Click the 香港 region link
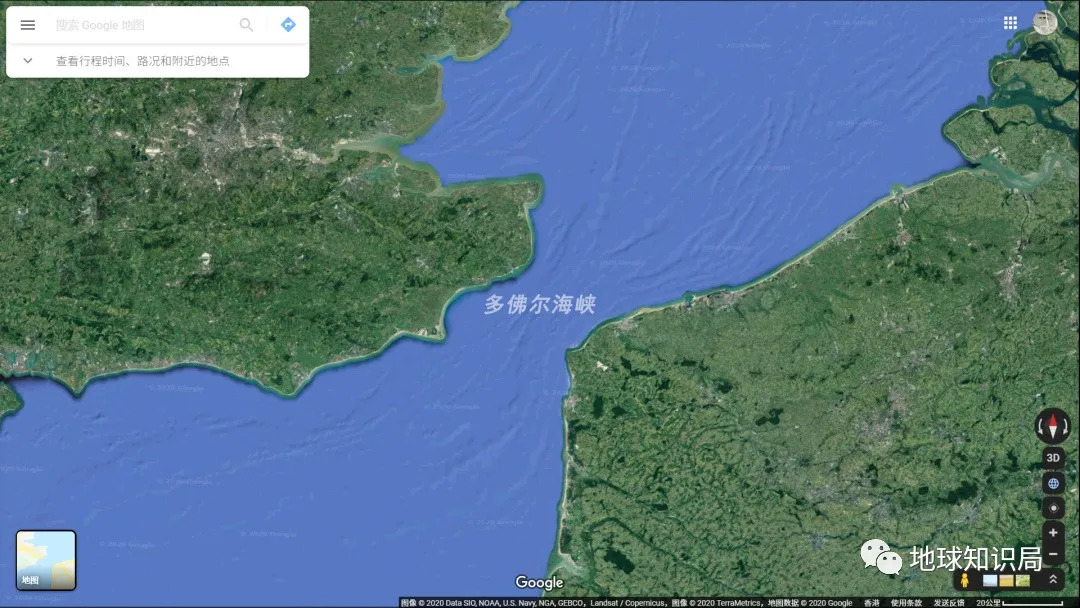The image size is (1080, 608). pos(872,603)
